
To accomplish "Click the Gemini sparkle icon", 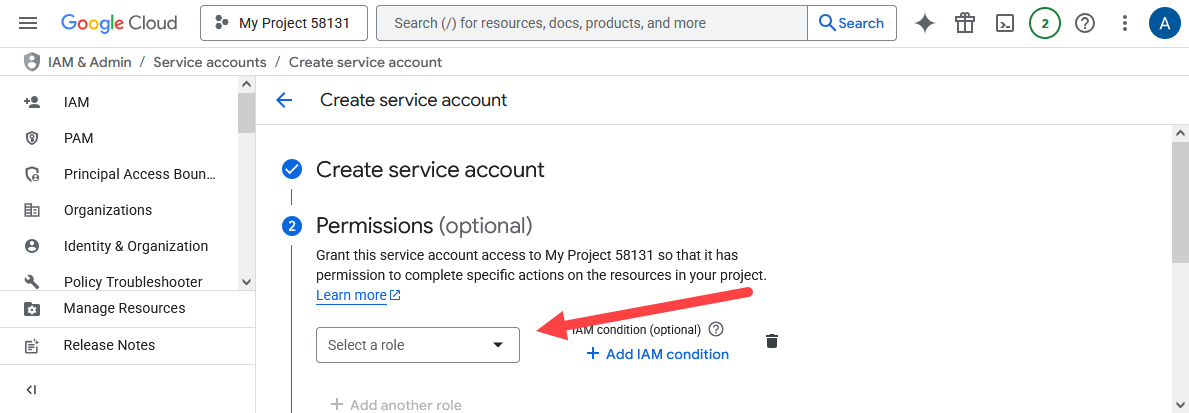I will point(925,23).
